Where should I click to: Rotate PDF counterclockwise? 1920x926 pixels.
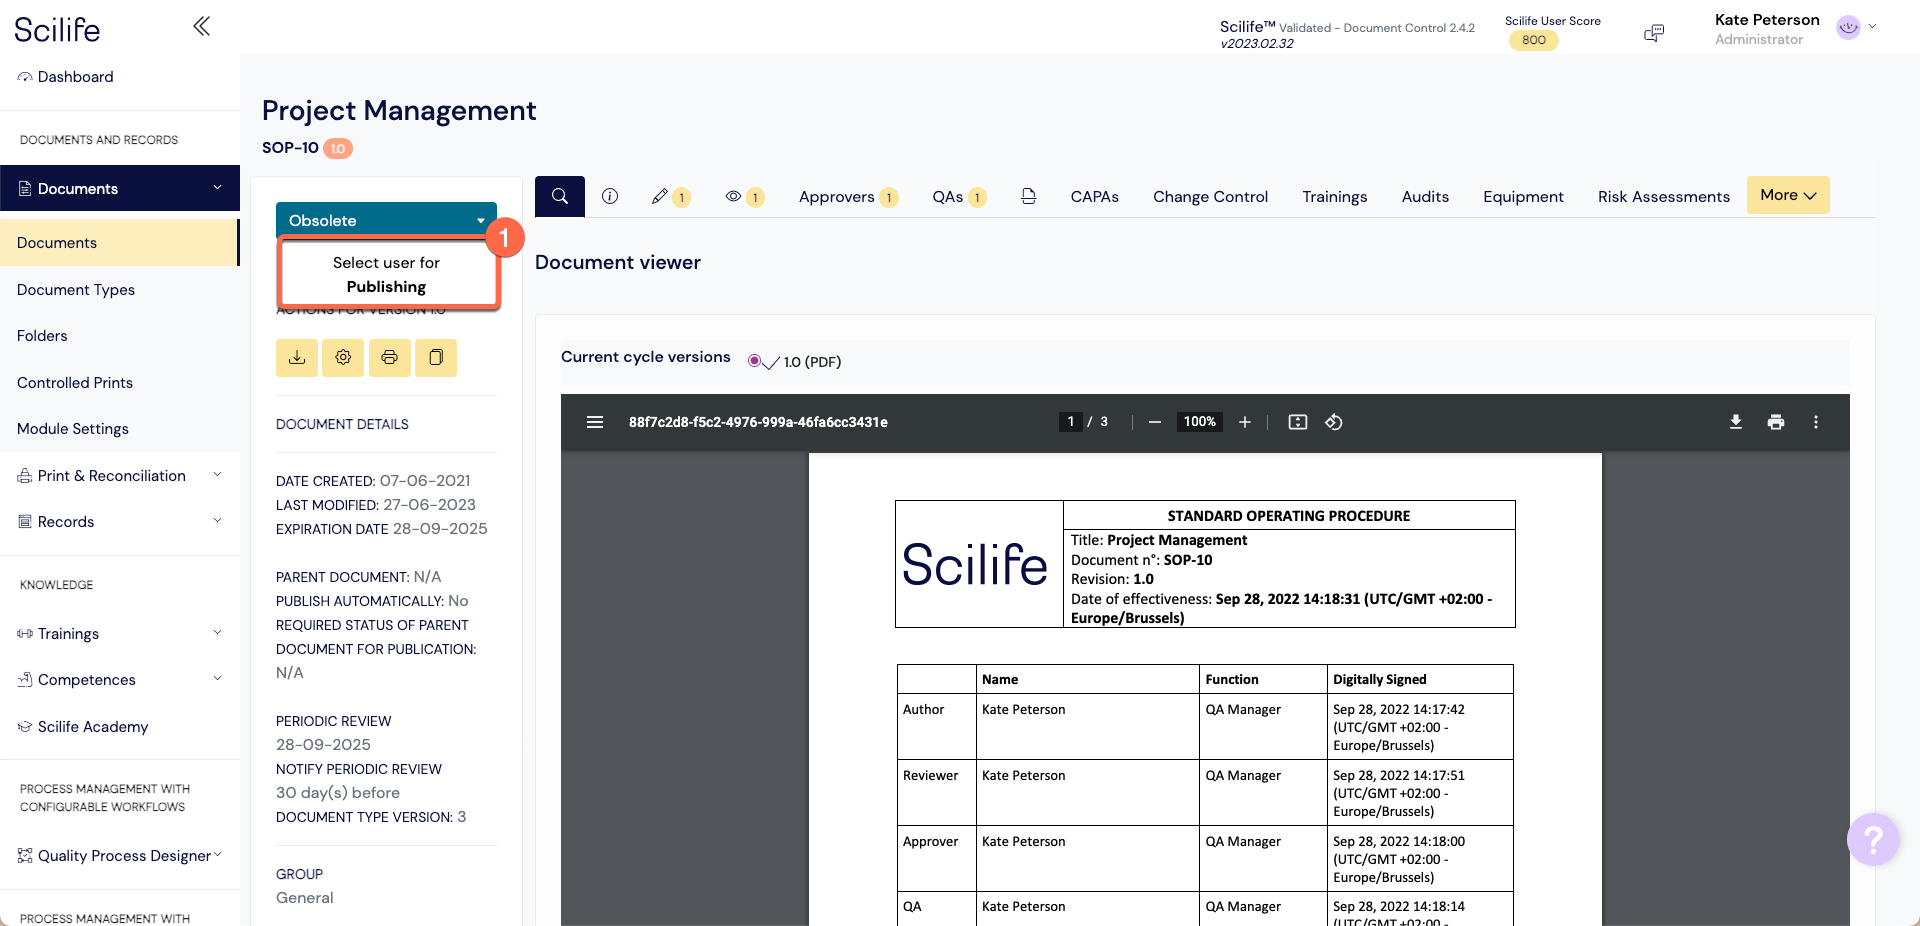pyautogui.click(x=1334, y=422)
